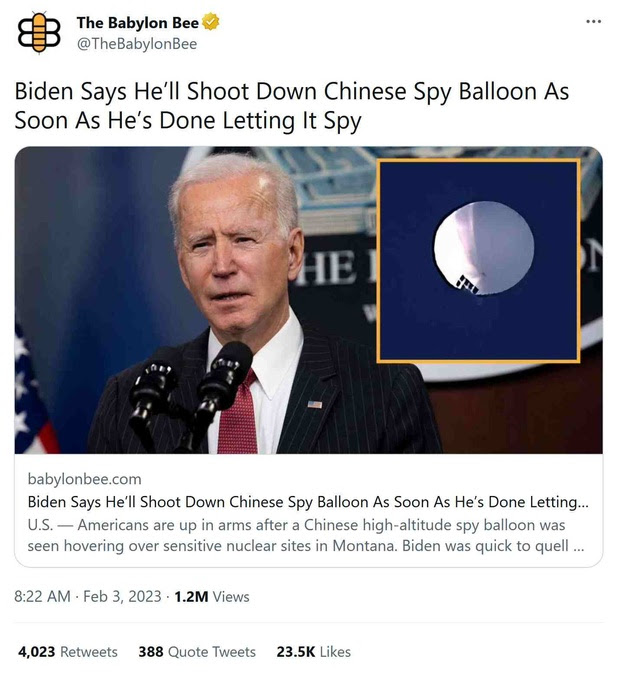Click the @TheBabylonBee handle
Viewport: 620px width, 675px height.
[136, 44]
